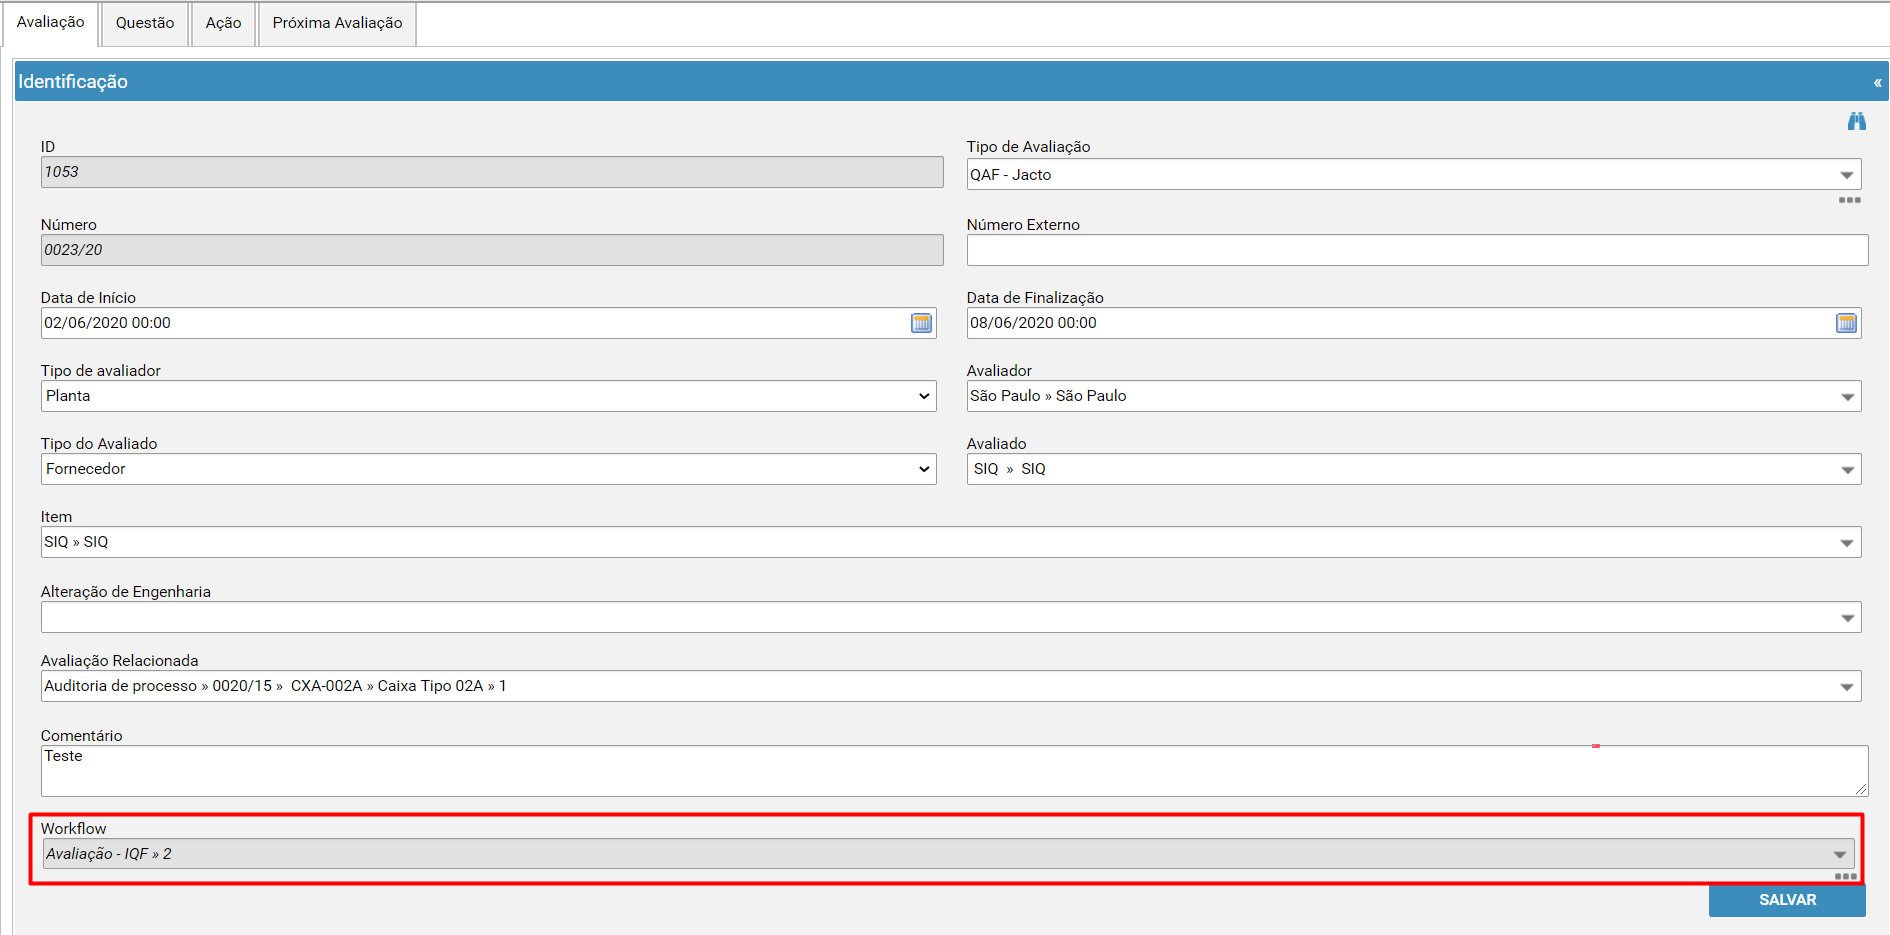Click the ellipsis below Tipo de Avaliação
The height and width of the screenshot is (935, 1890).
click(x=1849, y=200)
